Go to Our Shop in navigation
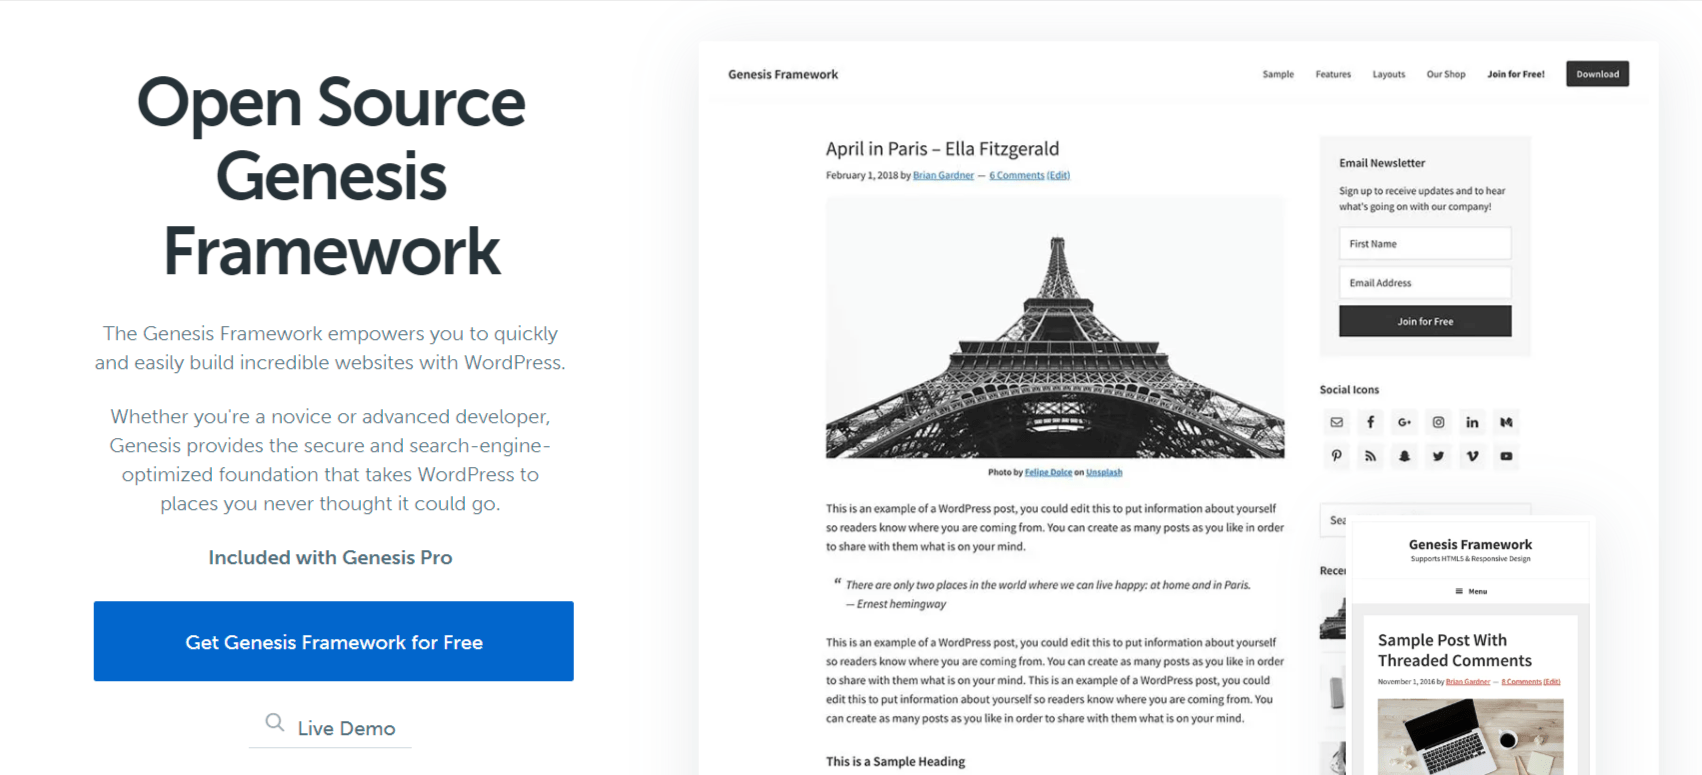The width and height of the screenshot is (1702, 775). (x=1445, y=74)
